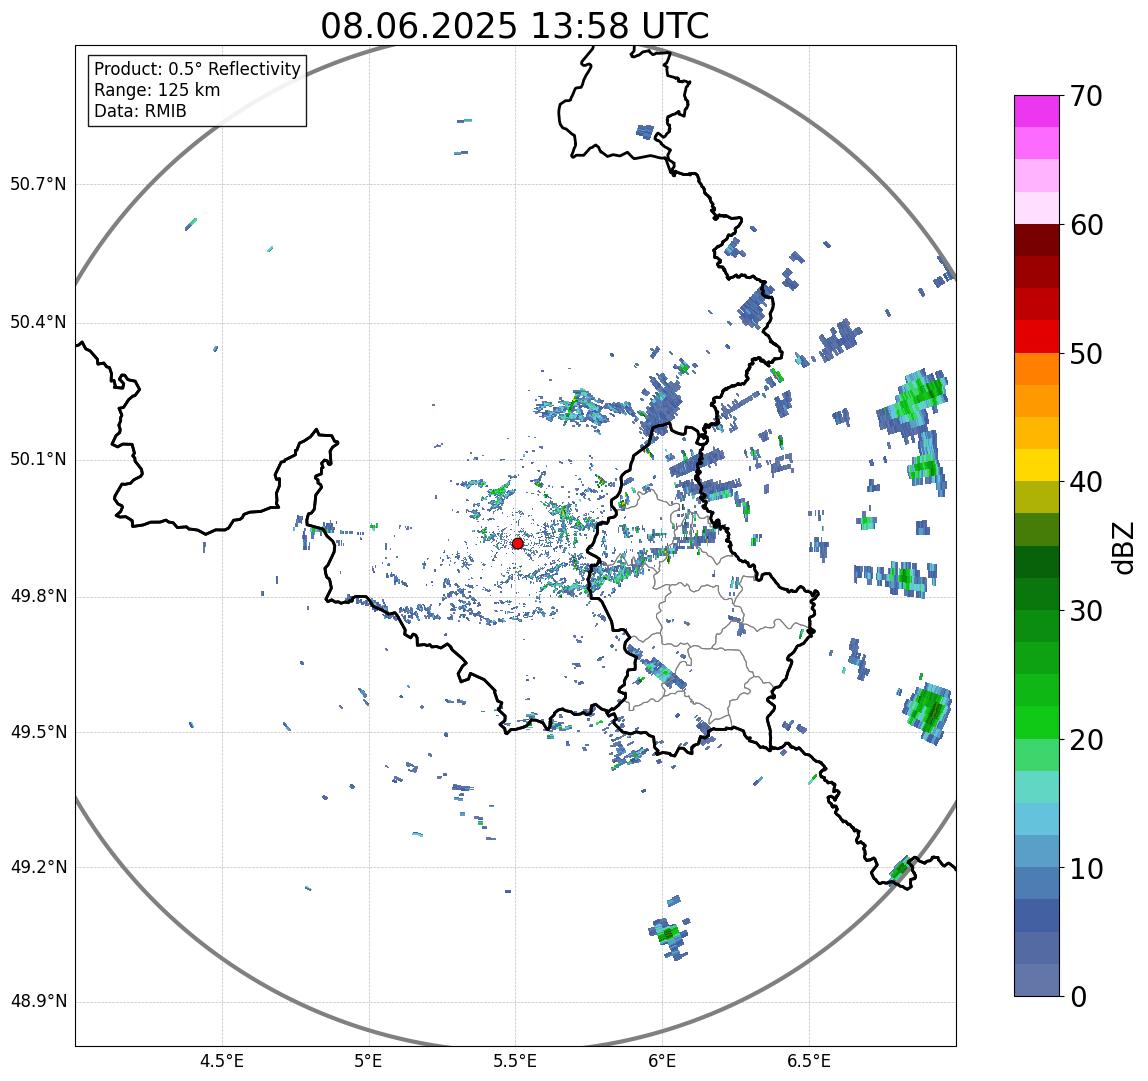Screen dimensions: 1148x1081
Task: Click the magenta top colorbar segment
Action: (1037, 111)
